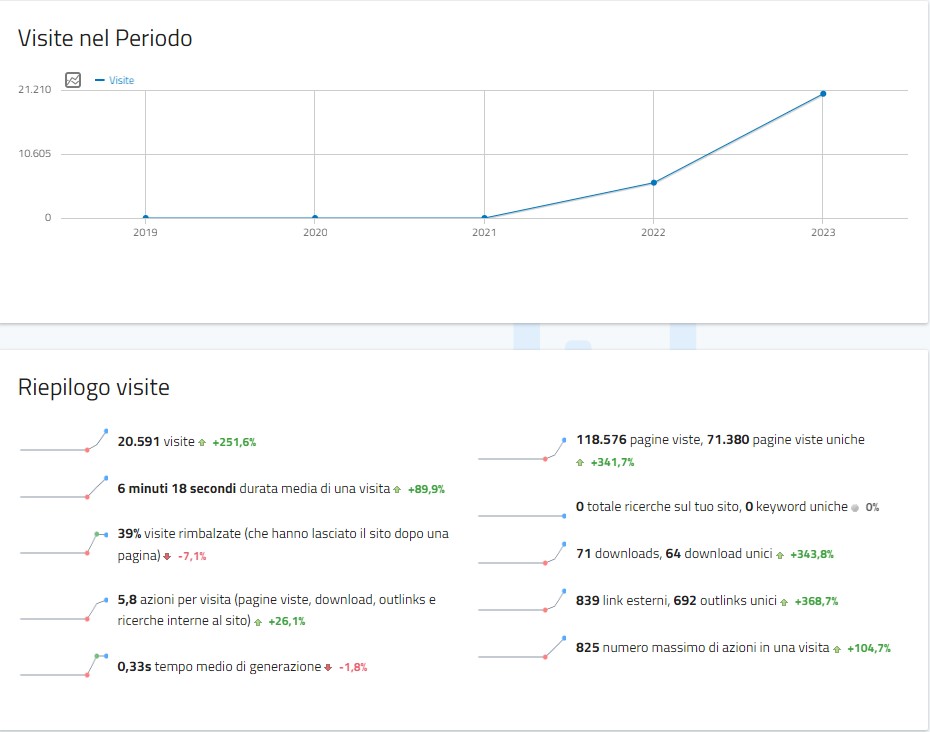This screenshot has height=732, width=930.
Task: Open sparkline for numero massimo di azioni
Action: pyautogui.click(x=522, y=648)
